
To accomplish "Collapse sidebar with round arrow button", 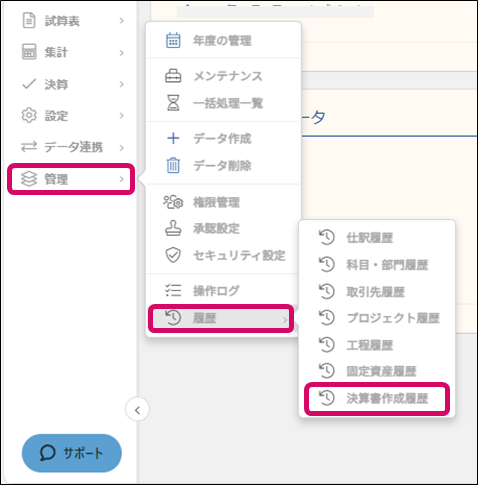I will click(137, 409).
